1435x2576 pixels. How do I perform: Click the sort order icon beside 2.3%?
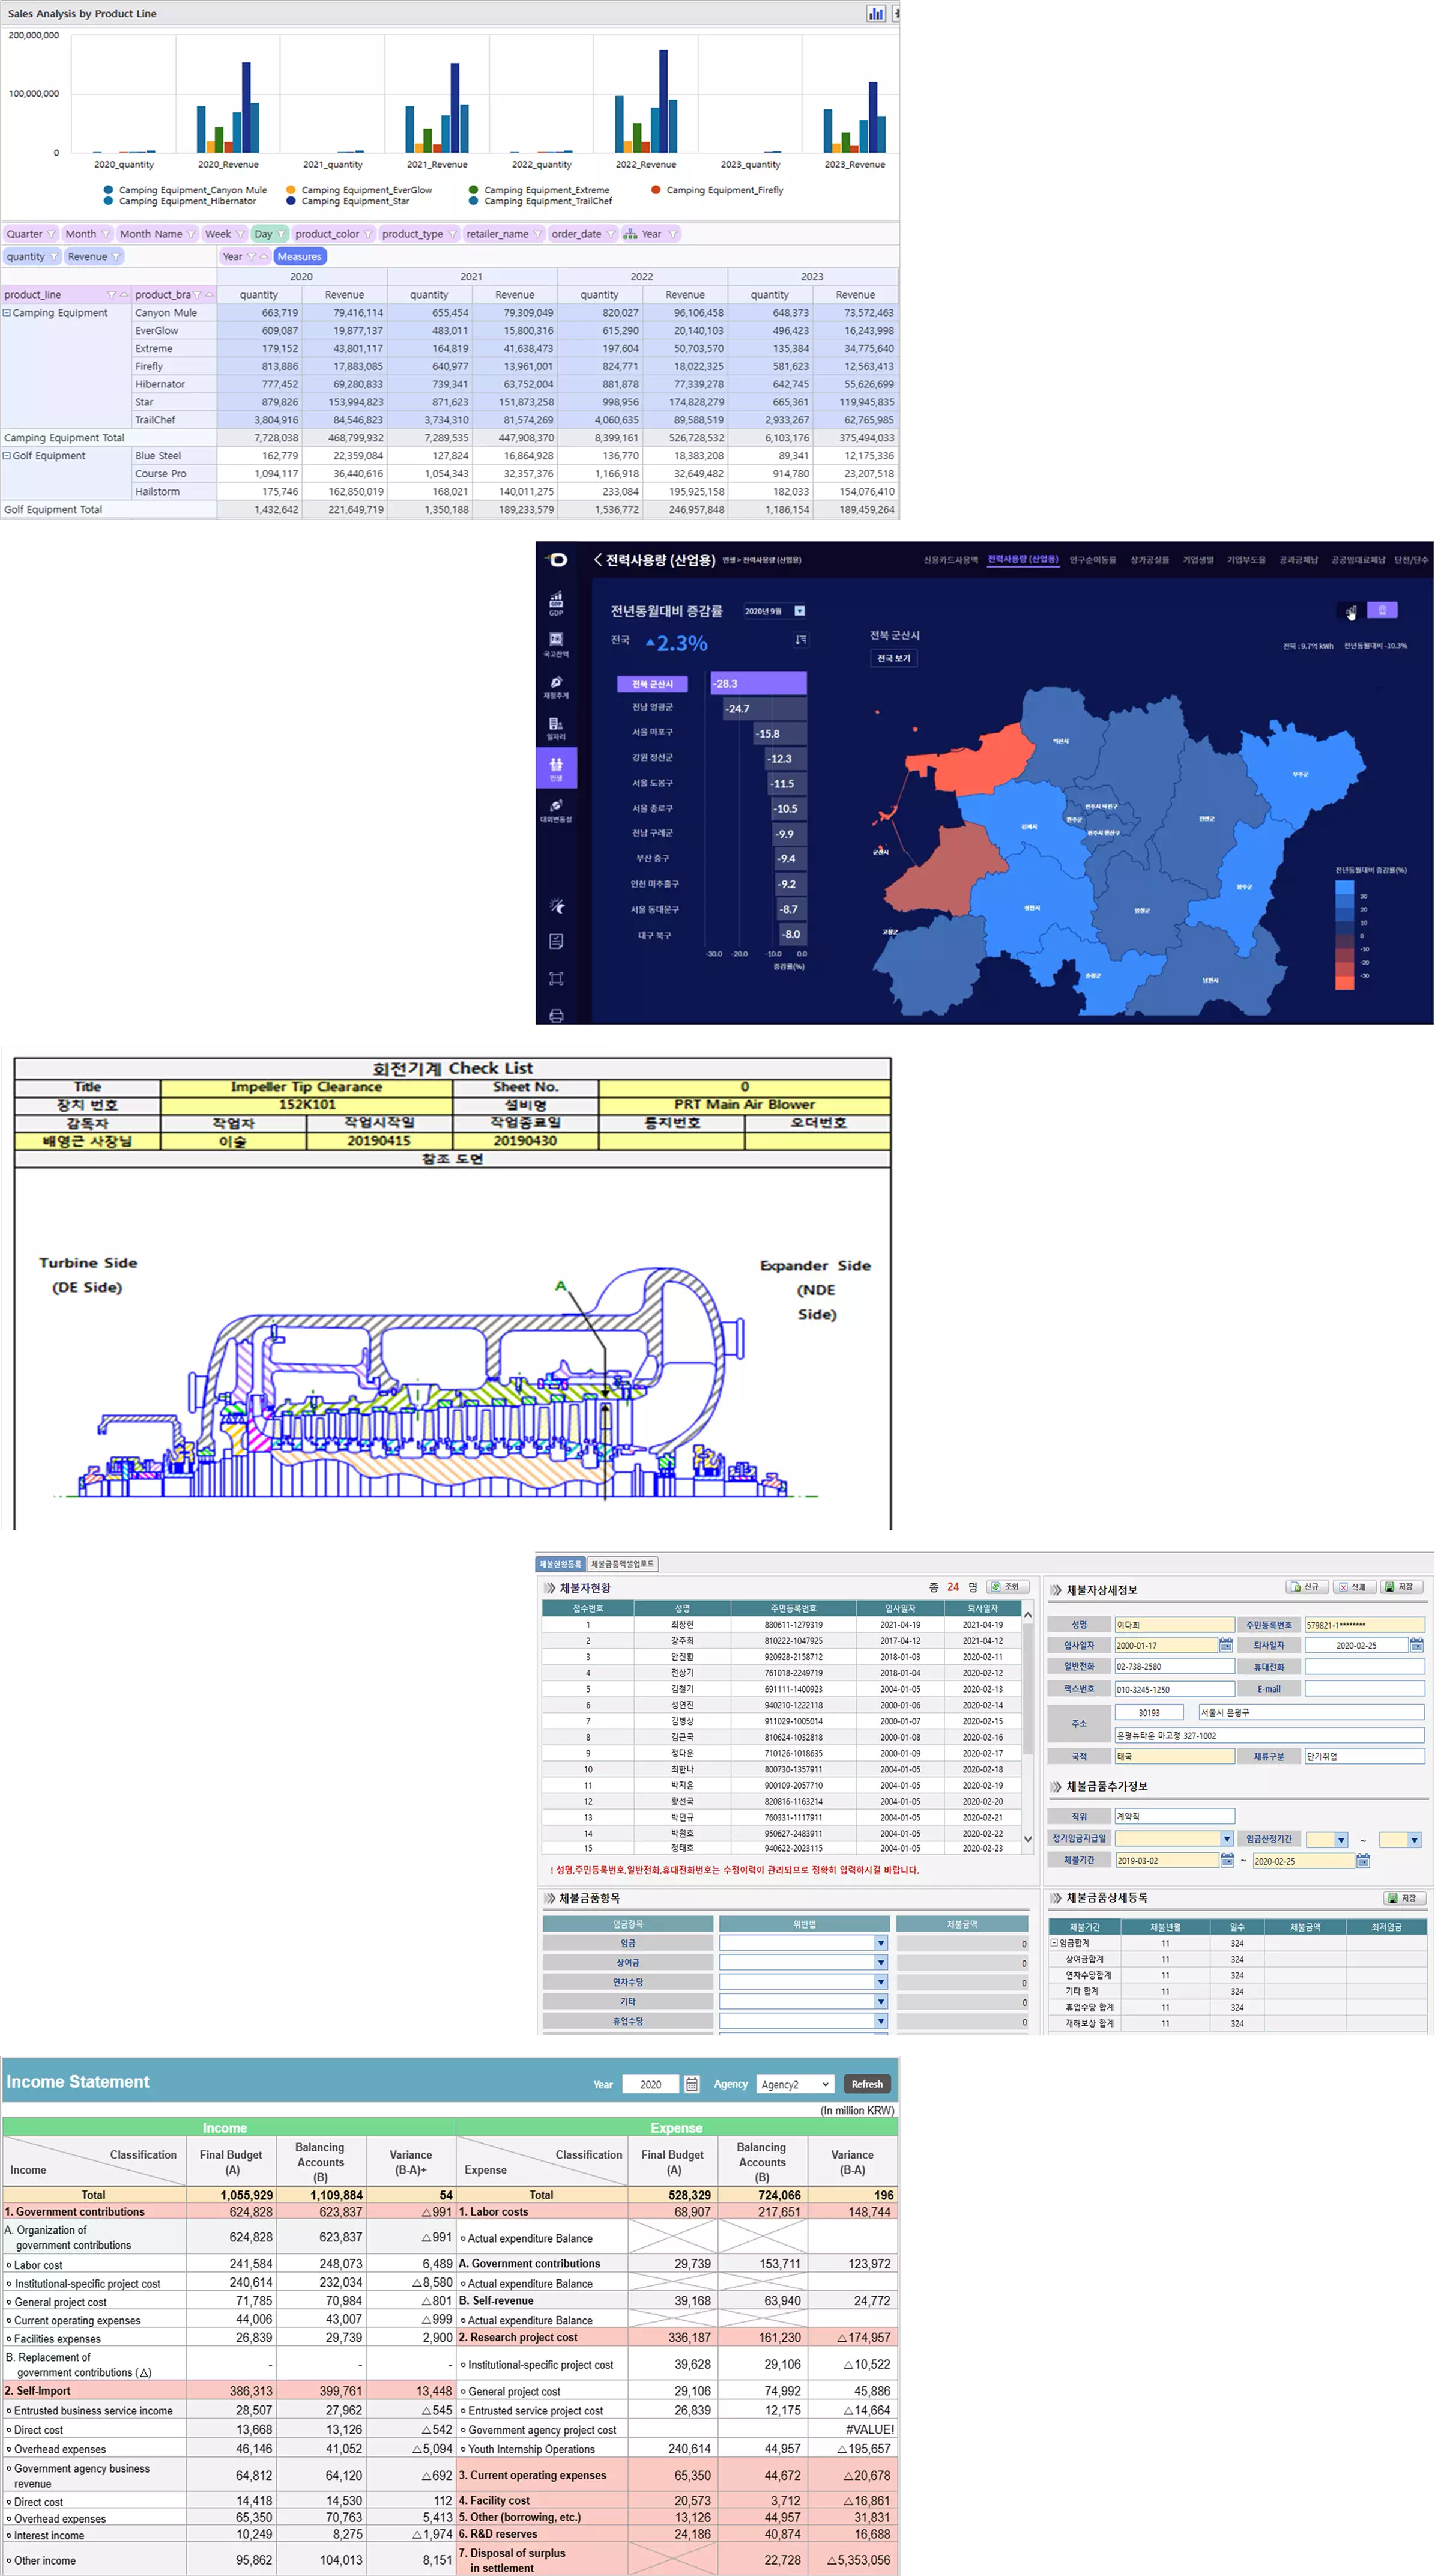[801, 639]
